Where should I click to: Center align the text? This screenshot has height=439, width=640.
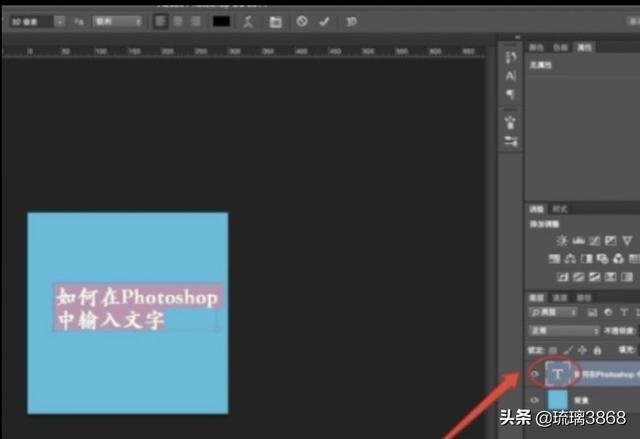point(178,21)
